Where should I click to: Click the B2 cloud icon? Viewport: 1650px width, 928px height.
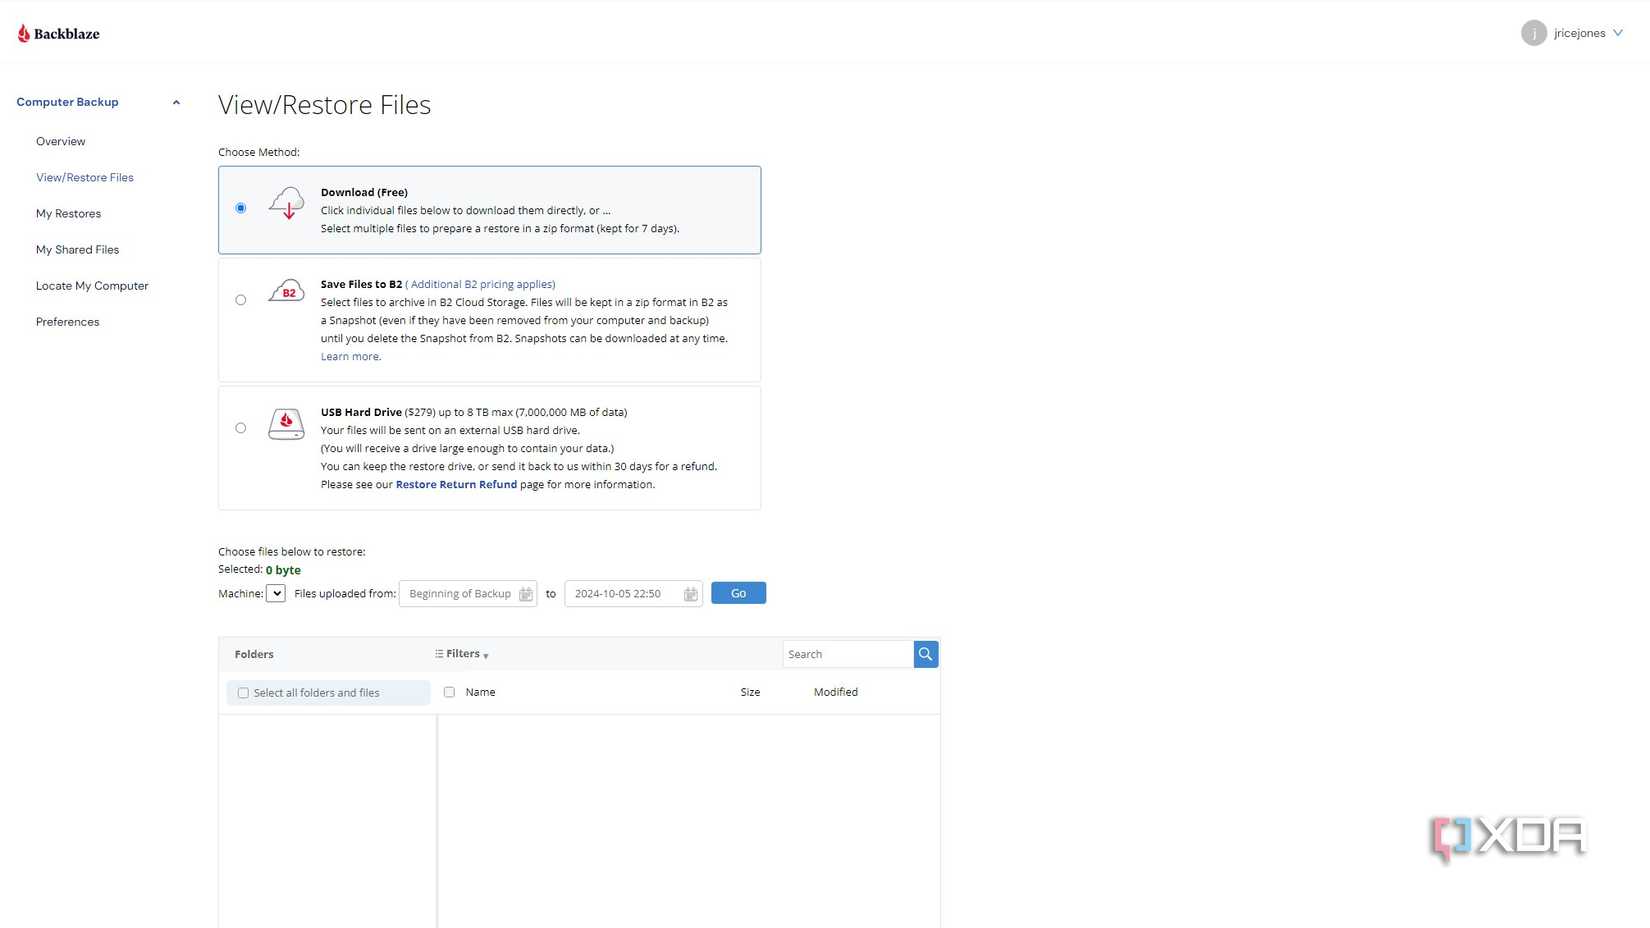pos(286,291)
